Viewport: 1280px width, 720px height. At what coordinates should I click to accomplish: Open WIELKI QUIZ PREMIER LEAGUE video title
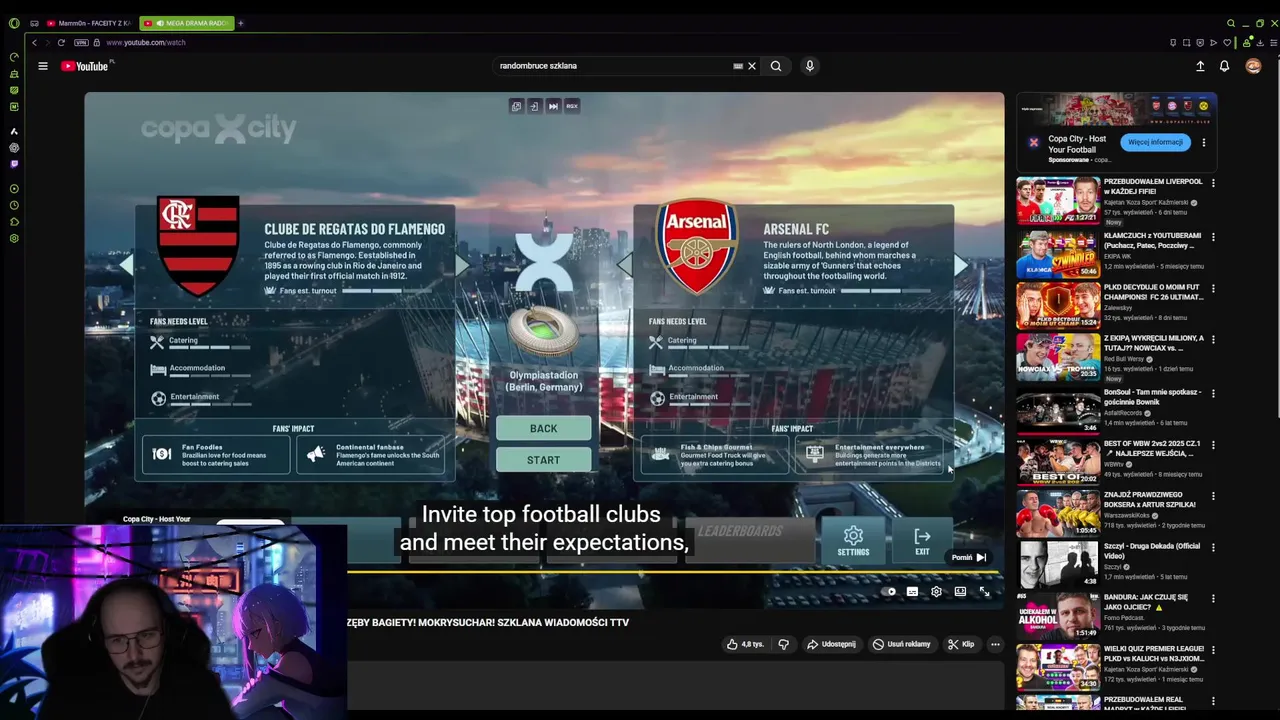click(1154, 654)
